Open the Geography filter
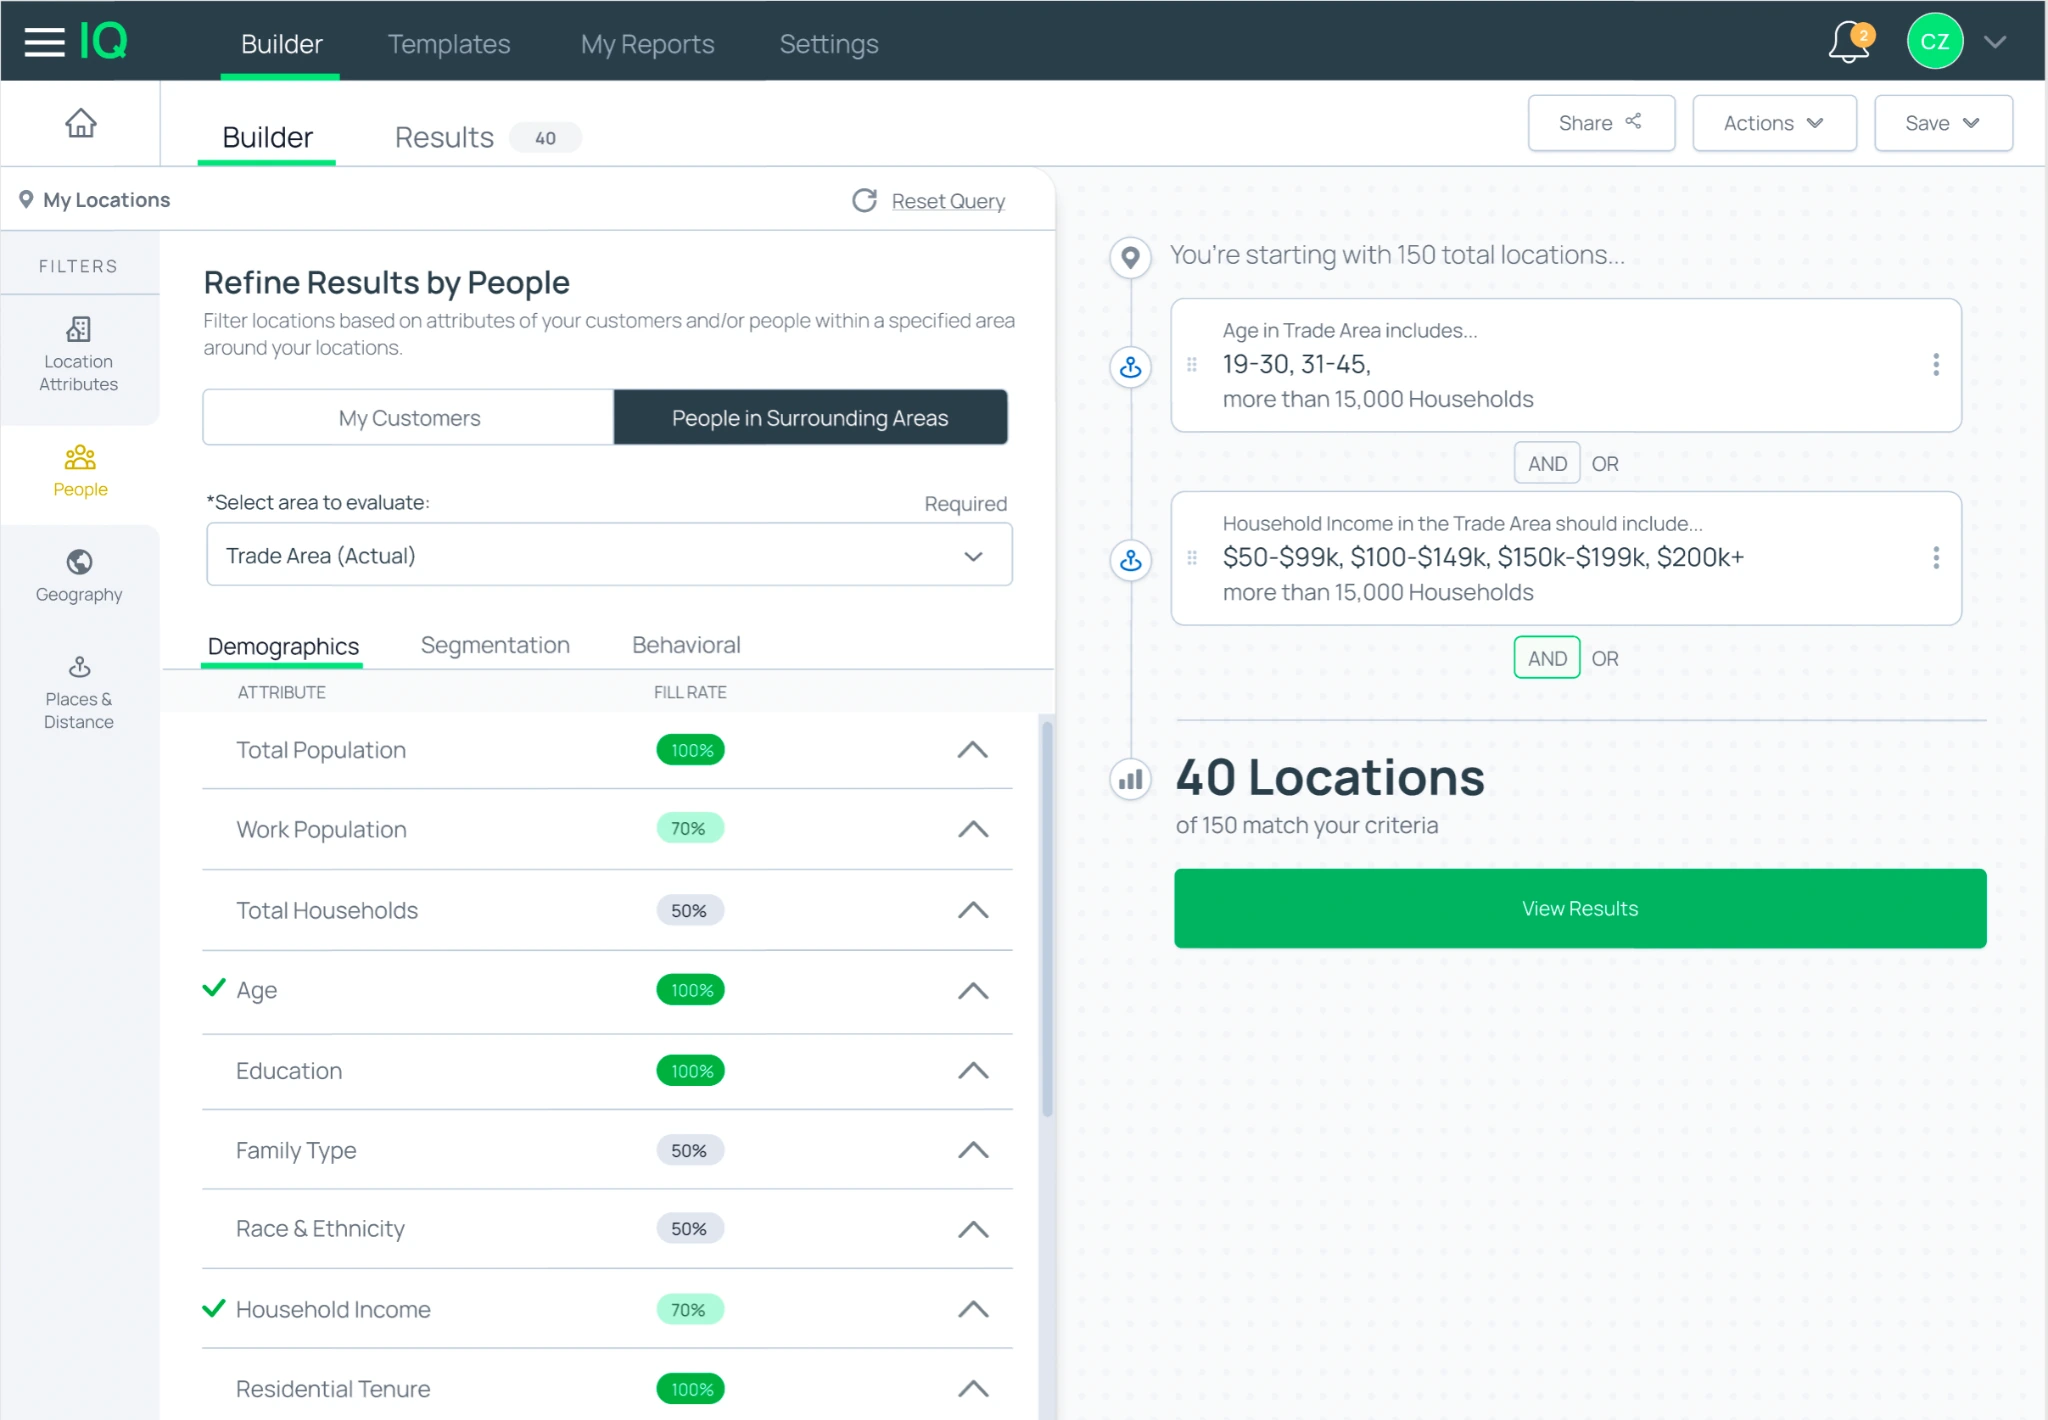 79,576
